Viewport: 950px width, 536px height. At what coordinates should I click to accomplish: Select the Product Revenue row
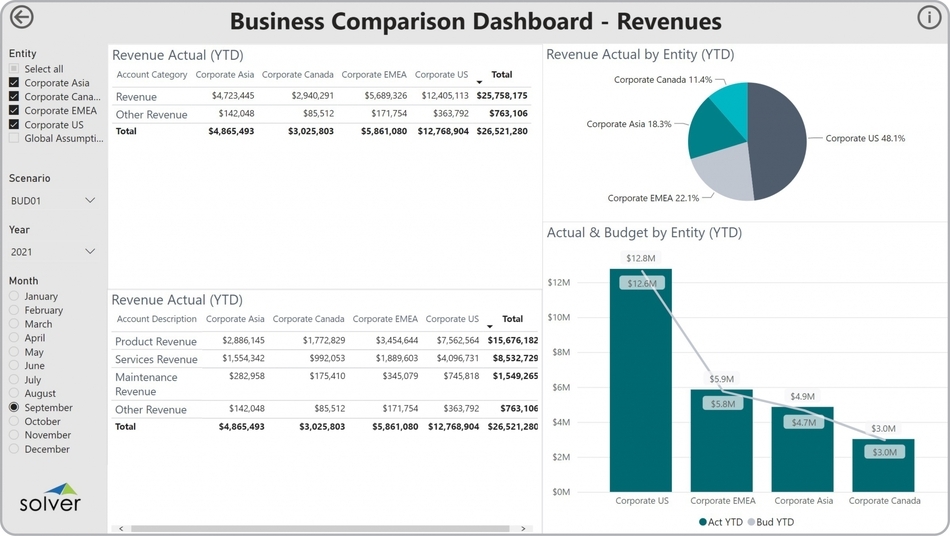[156, 342]
